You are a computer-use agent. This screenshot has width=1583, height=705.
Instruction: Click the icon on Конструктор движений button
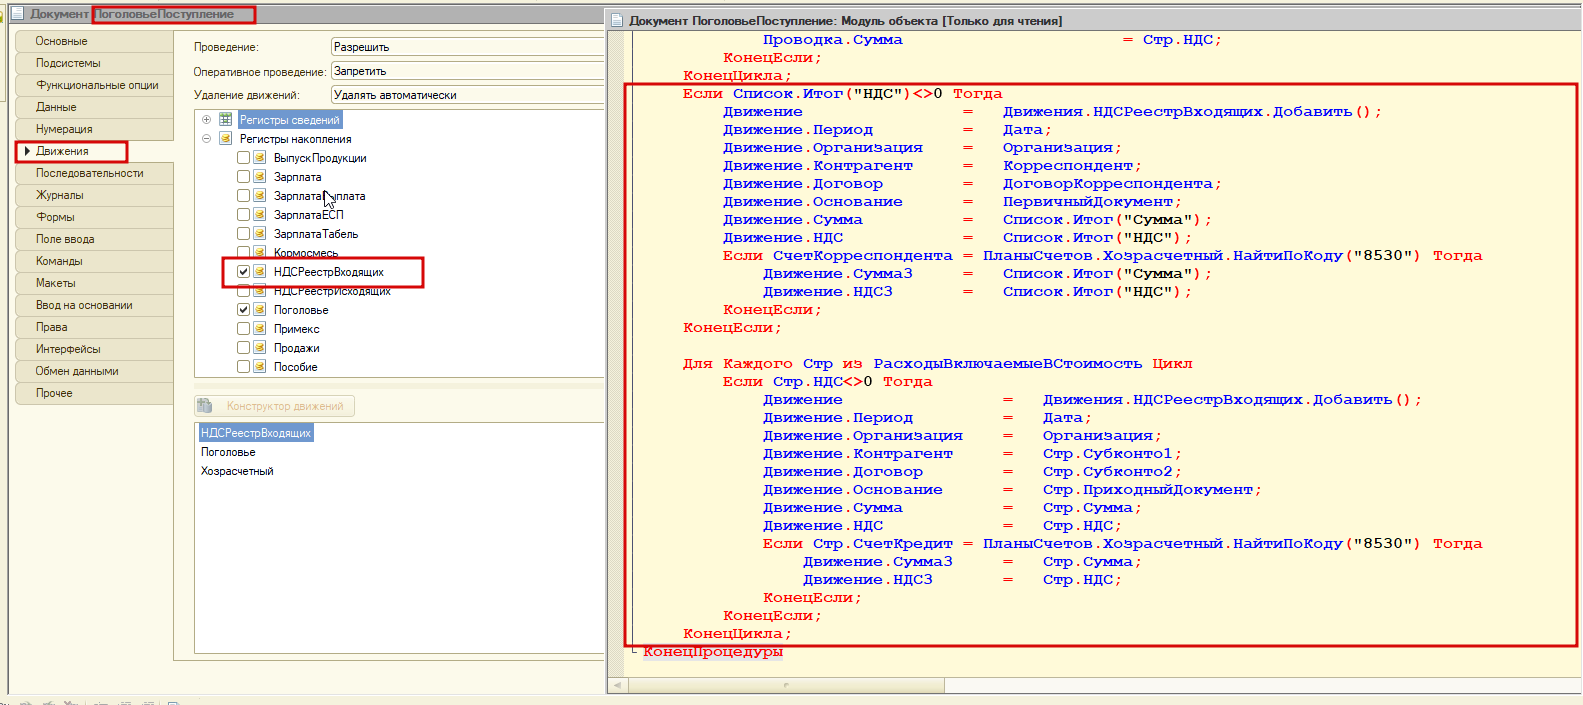pos(205,406)
